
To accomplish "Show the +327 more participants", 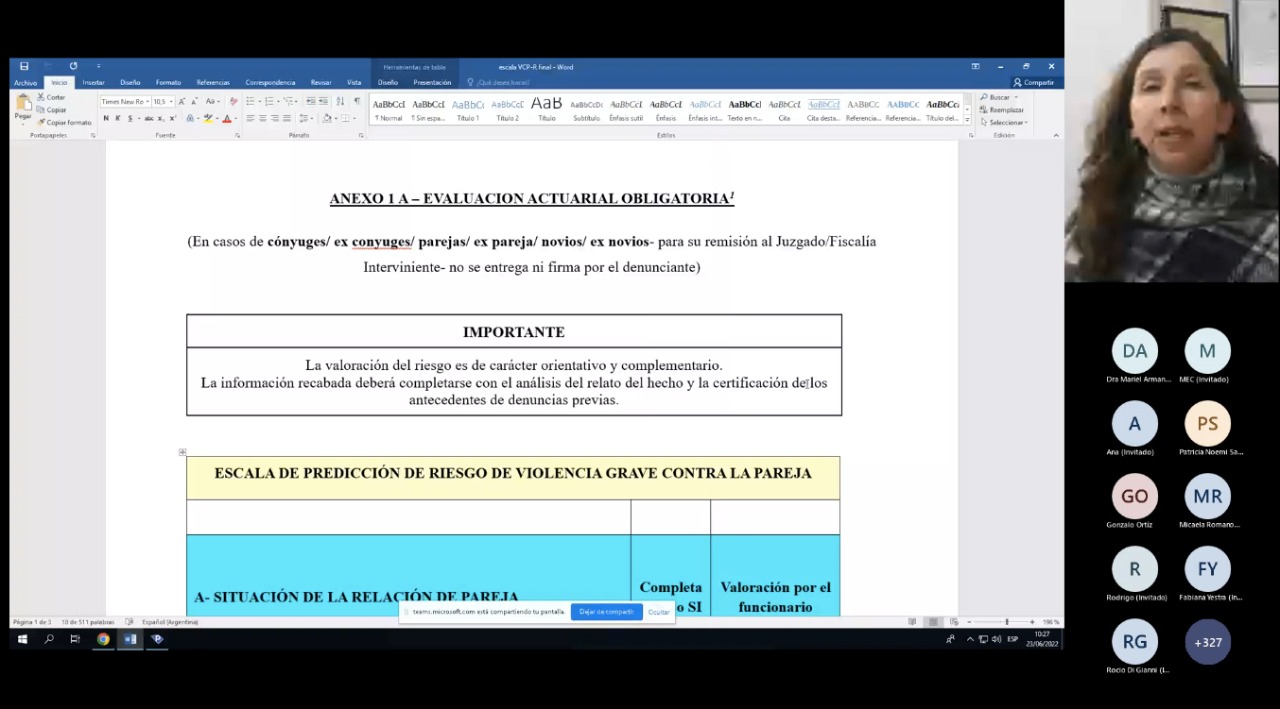I will [1208, 642].
